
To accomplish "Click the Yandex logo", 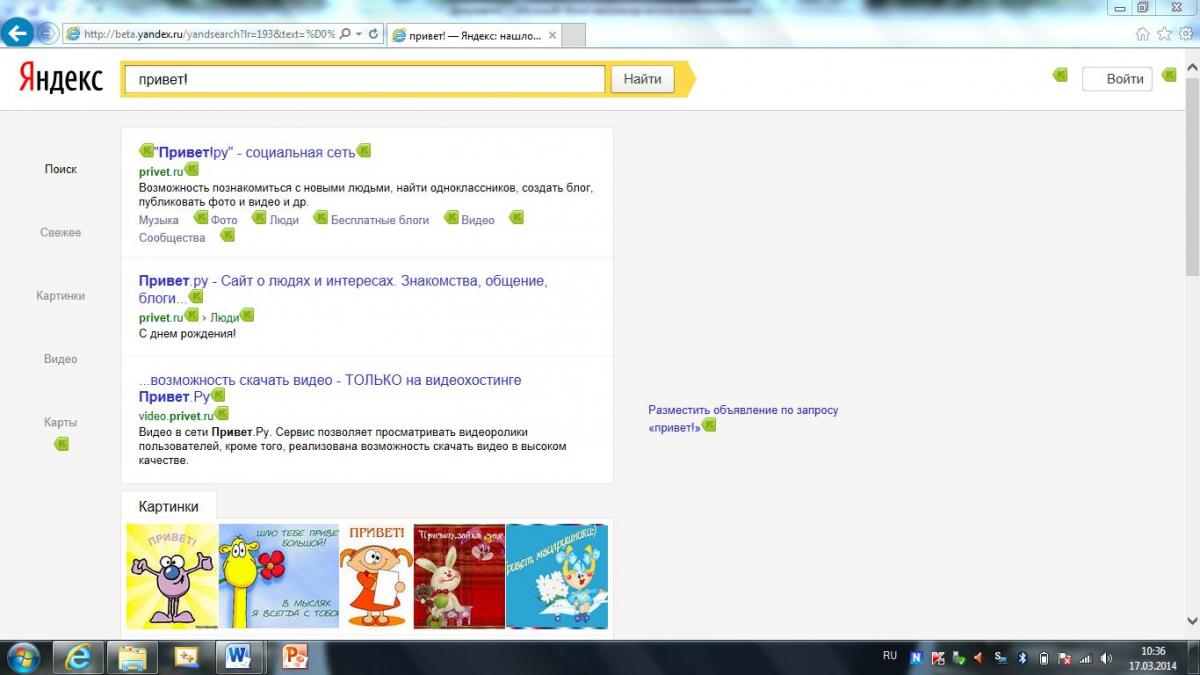I will coord(61,79).
